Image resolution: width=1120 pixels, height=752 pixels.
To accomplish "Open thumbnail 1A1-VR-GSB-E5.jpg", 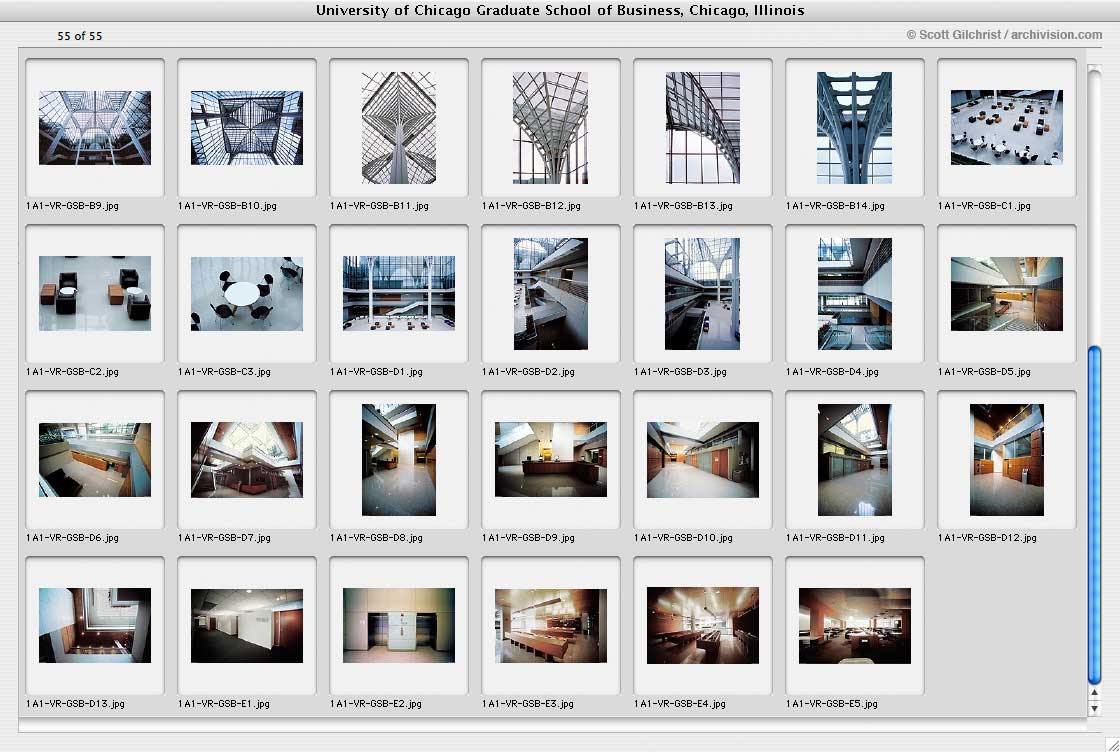I will (x=855, y=626).
